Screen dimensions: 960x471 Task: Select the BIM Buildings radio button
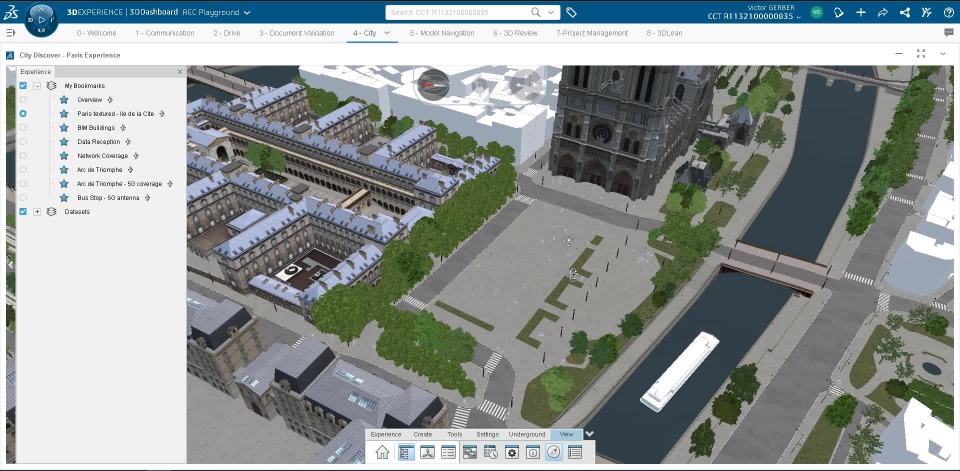click(x=23, y=128)
